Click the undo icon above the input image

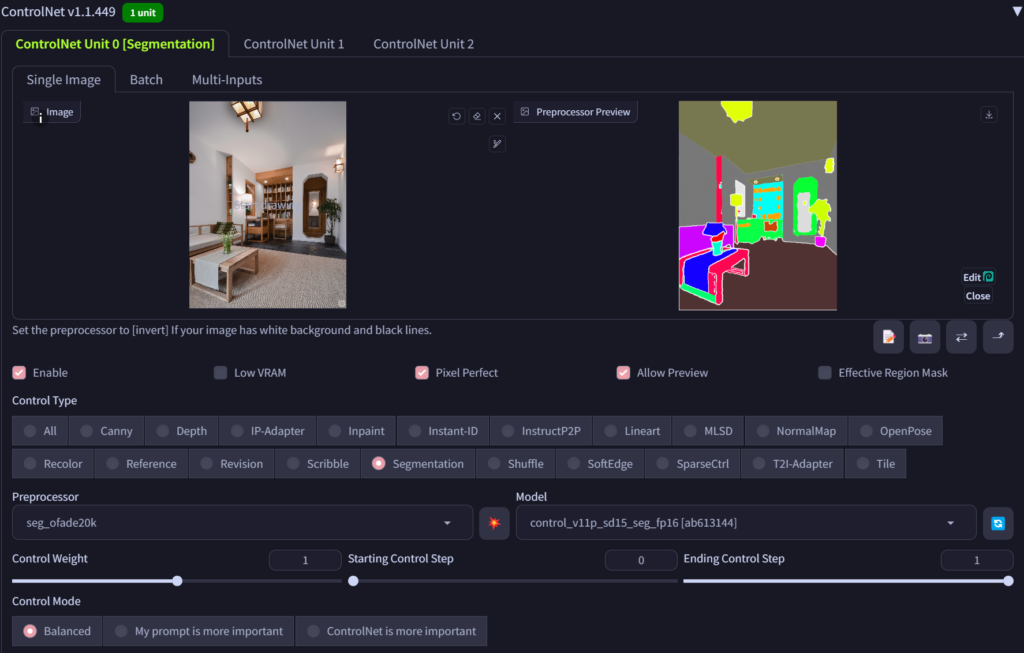pos(457,116)
